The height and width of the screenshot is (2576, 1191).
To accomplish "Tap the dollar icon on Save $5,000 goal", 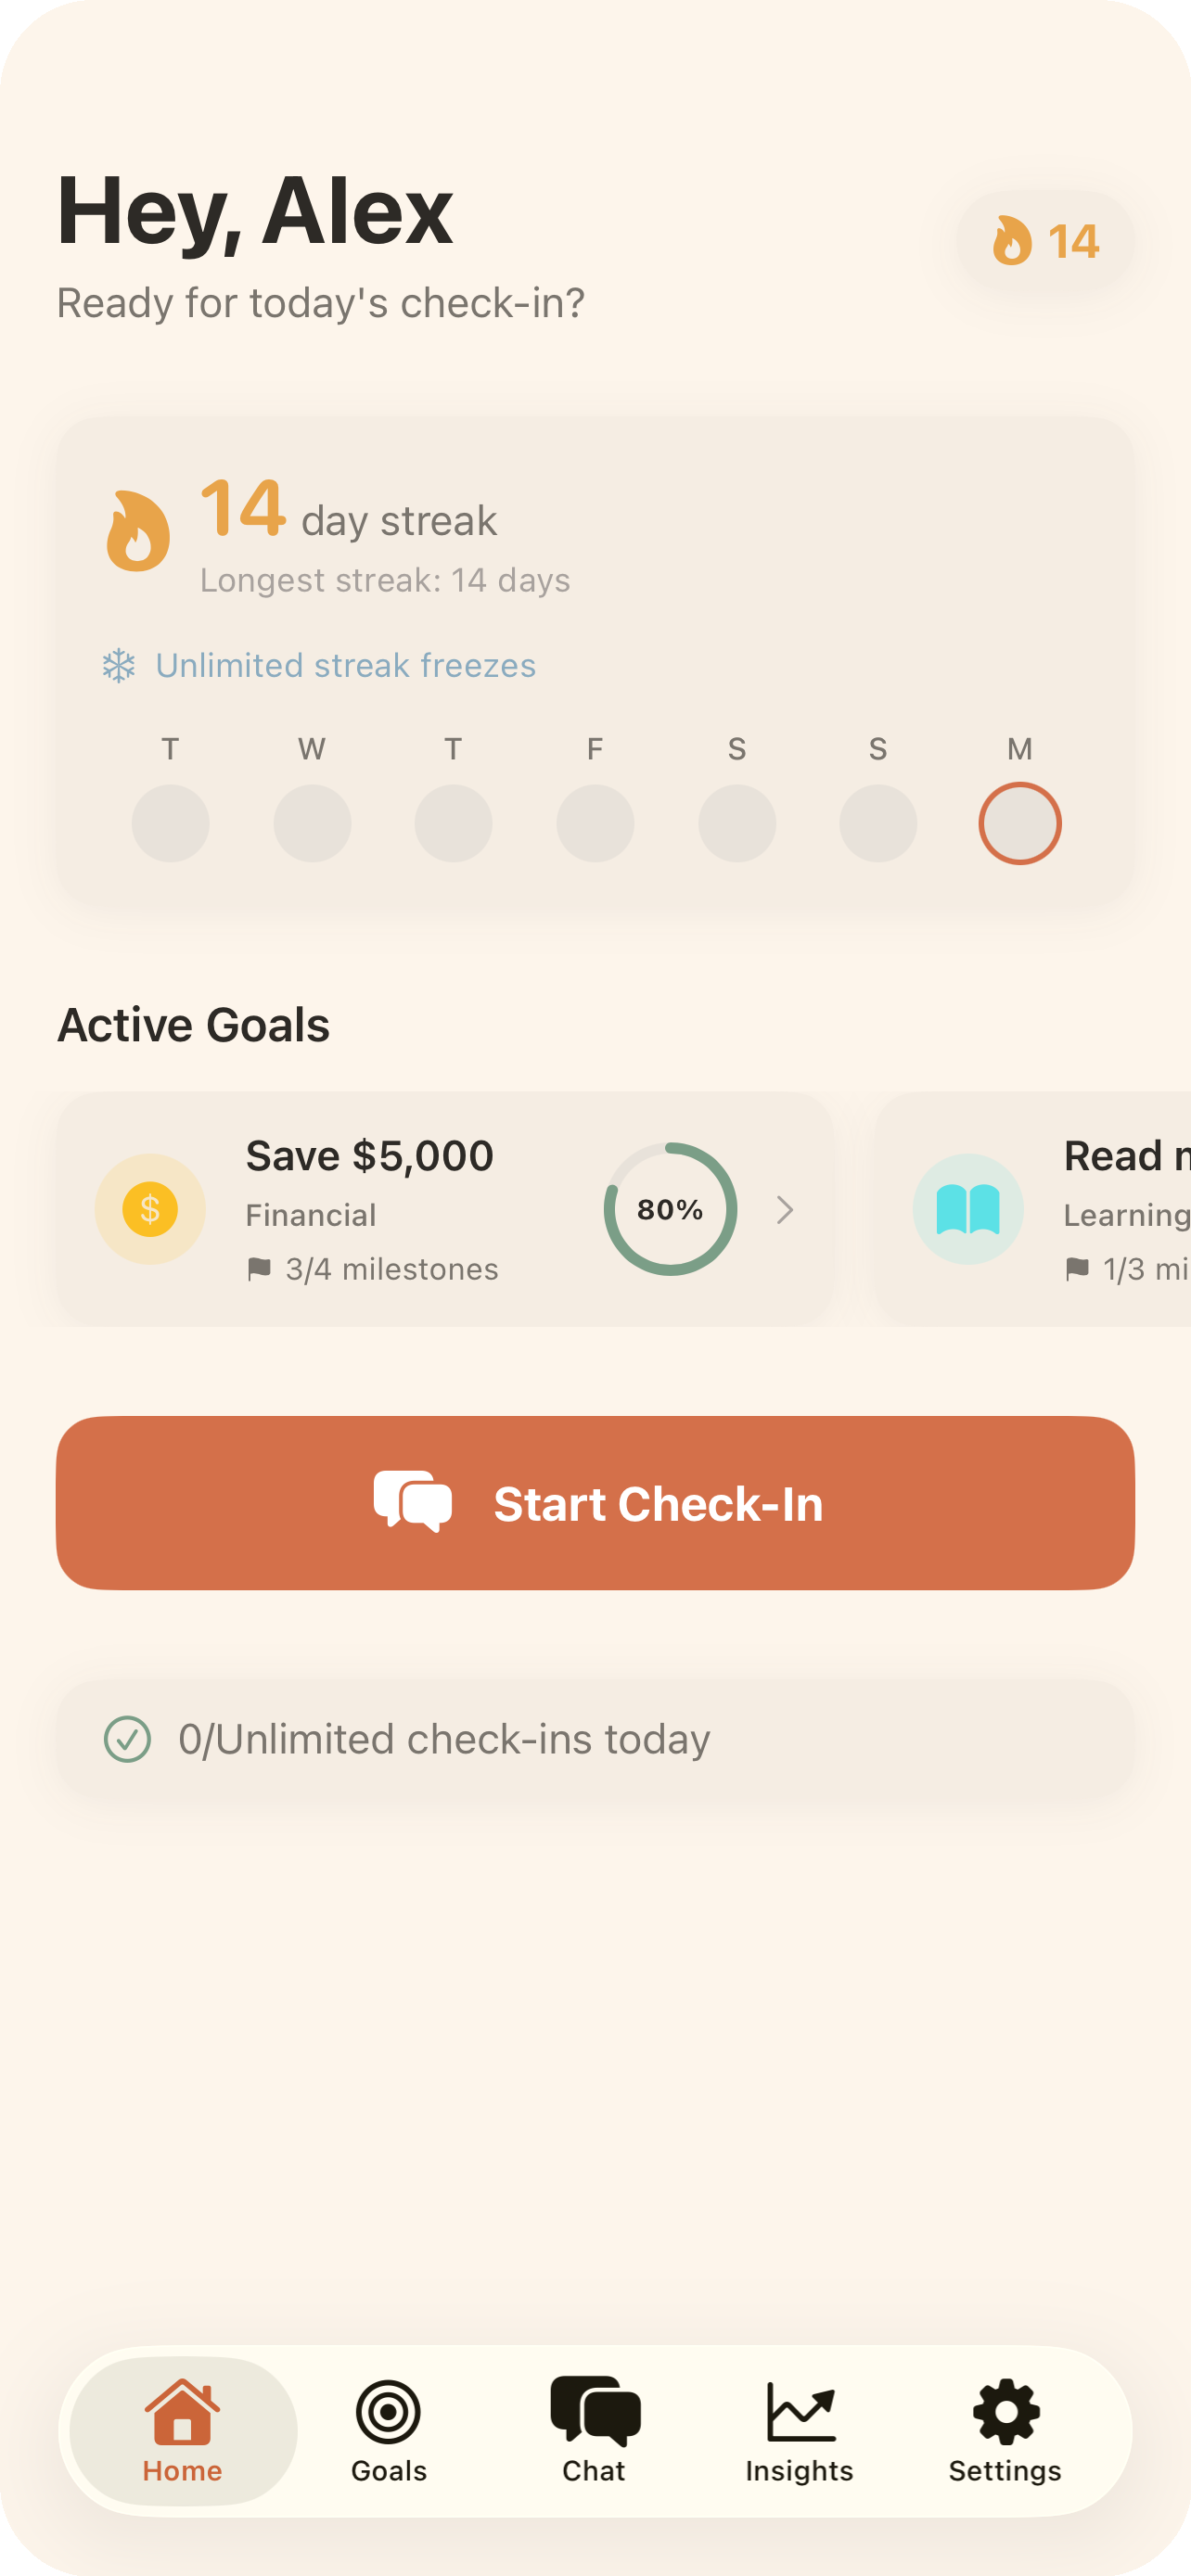I will (149, 1208).
